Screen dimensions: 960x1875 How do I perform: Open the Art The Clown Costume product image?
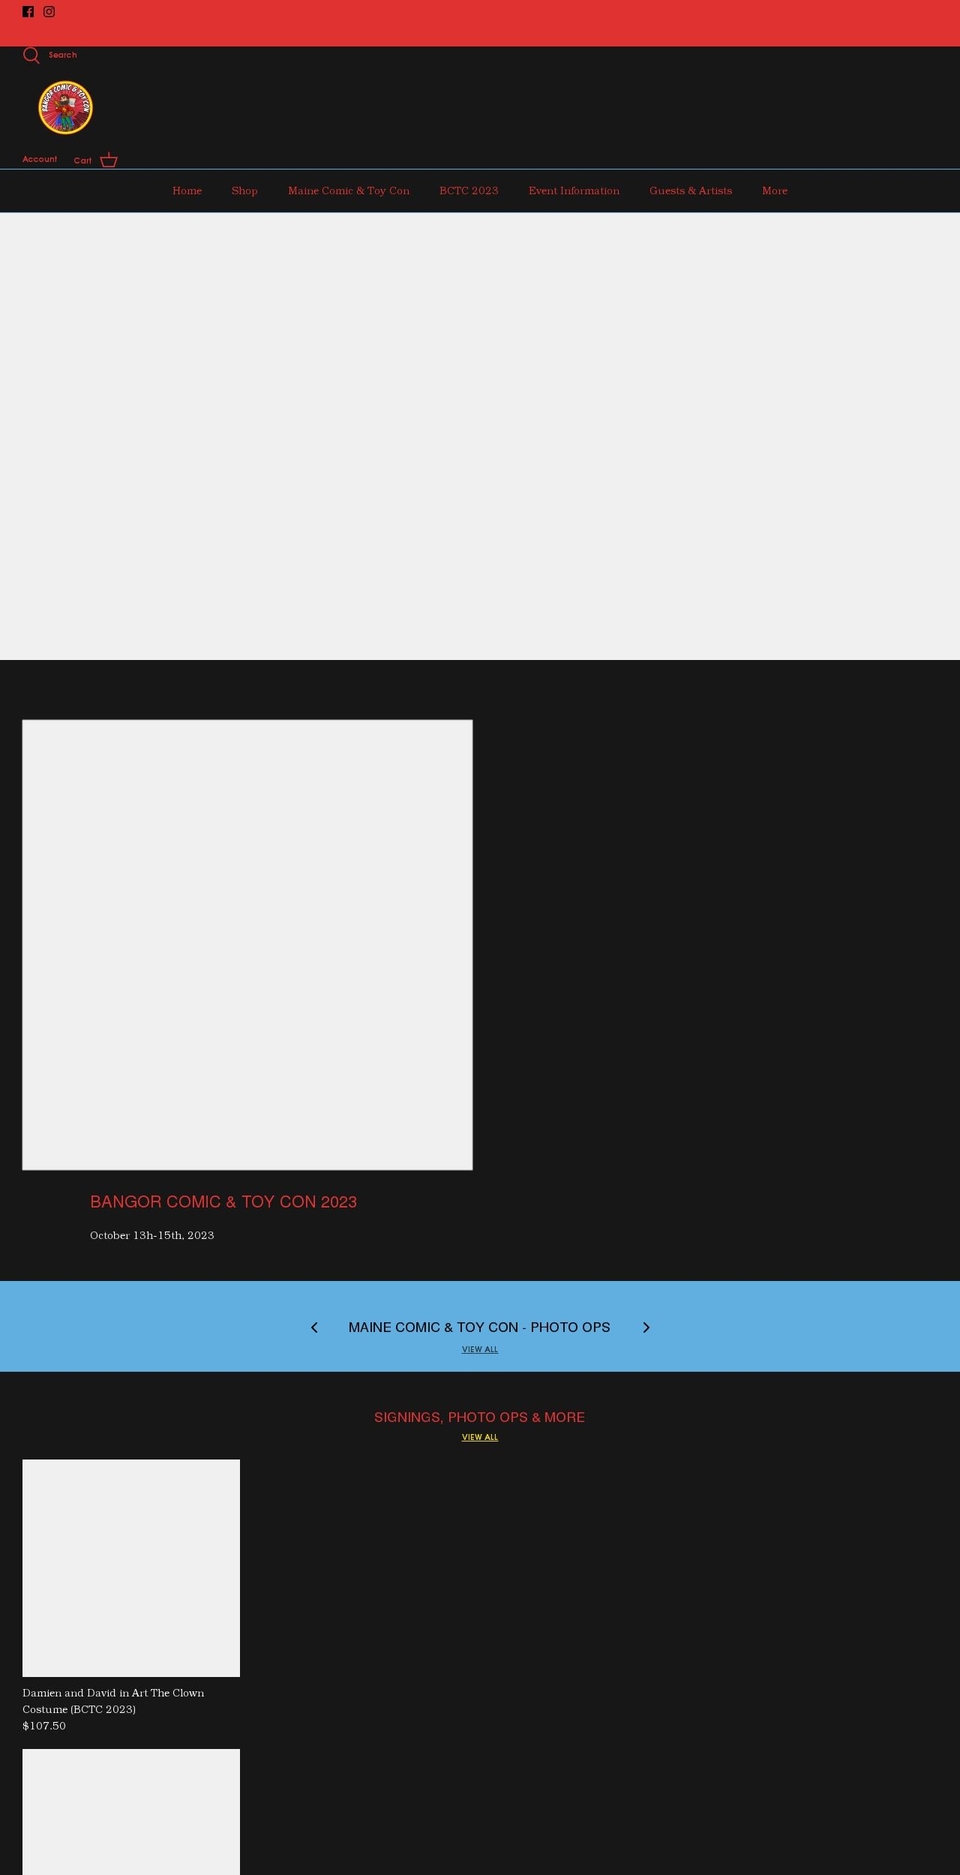coord(131,1568)
